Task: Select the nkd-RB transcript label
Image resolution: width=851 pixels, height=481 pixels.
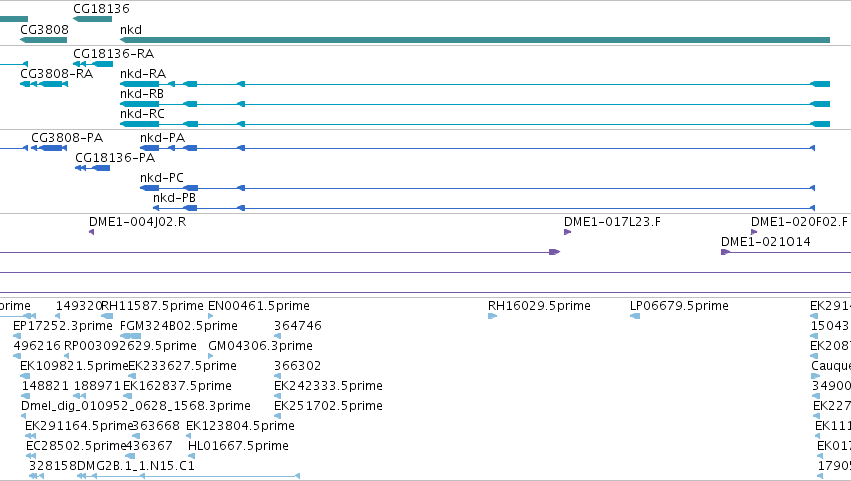Action: pyautogui.click(x=142, y=94)
